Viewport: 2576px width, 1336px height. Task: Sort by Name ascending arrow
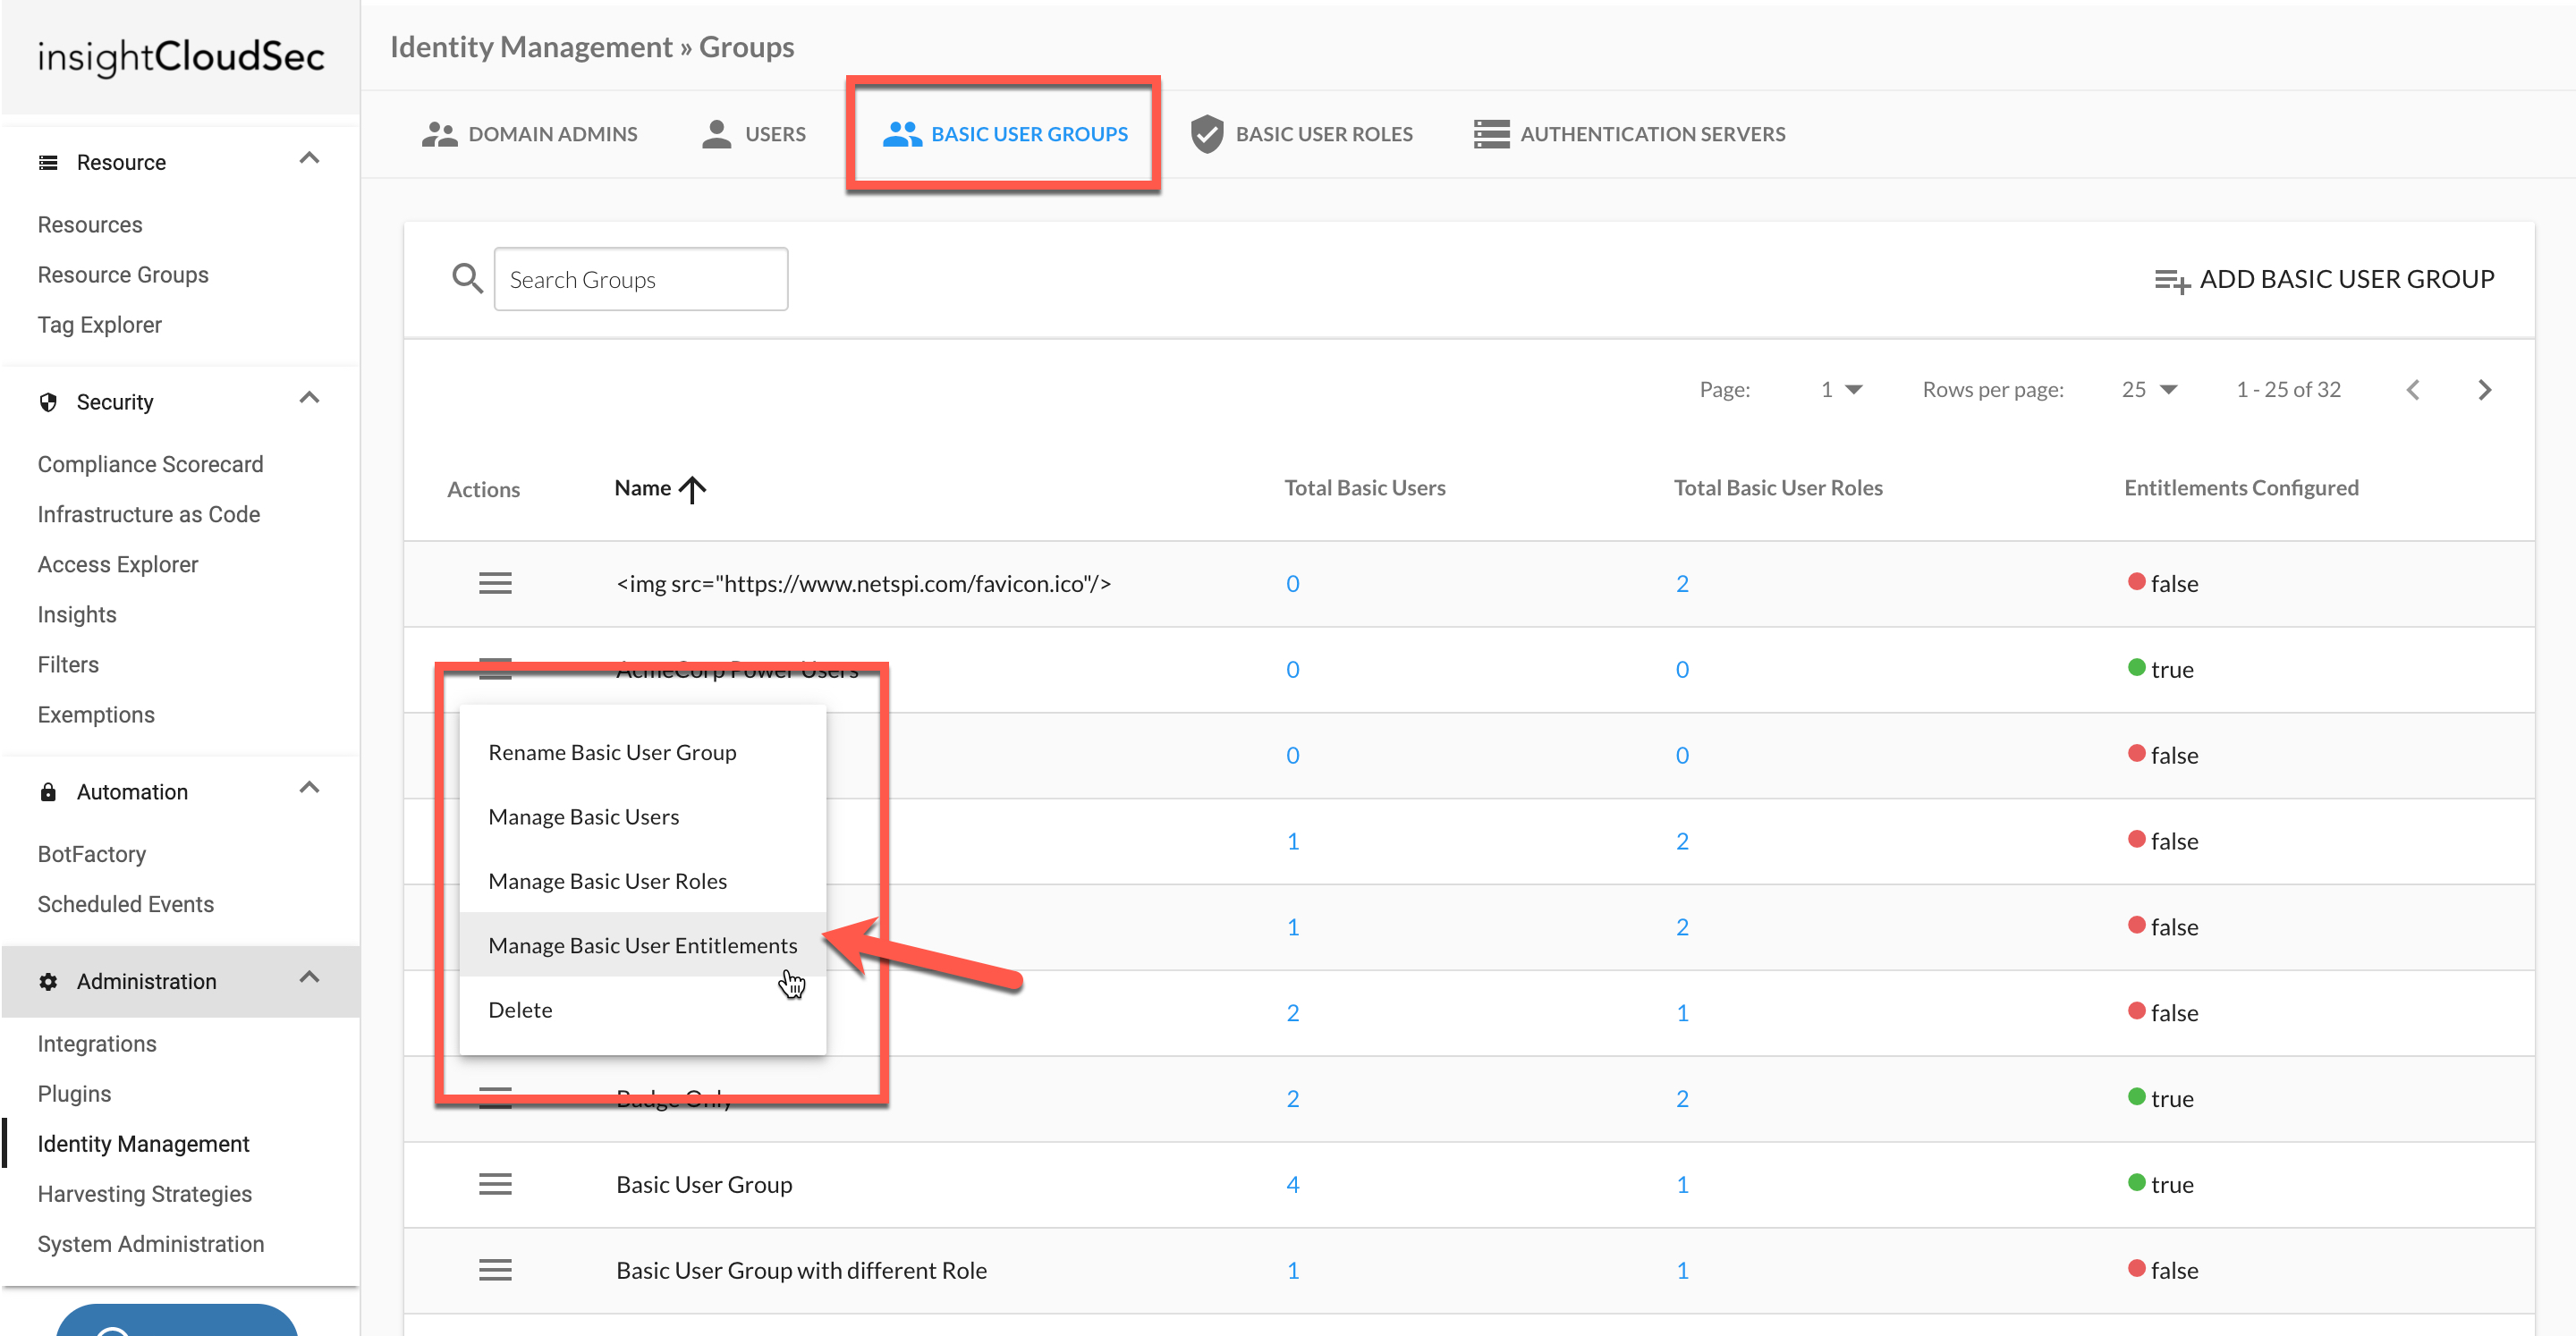(x=692, y=489)
